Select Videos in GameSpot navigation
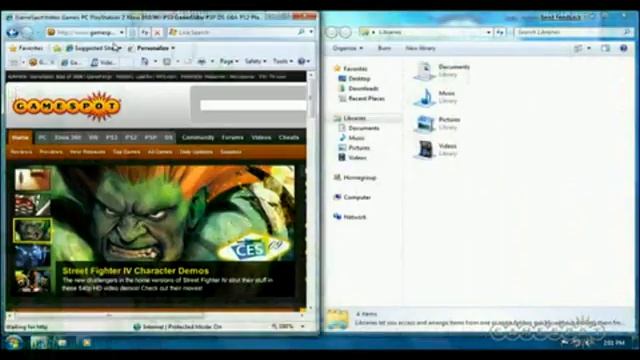640x360 pixels. coord(261,138)
